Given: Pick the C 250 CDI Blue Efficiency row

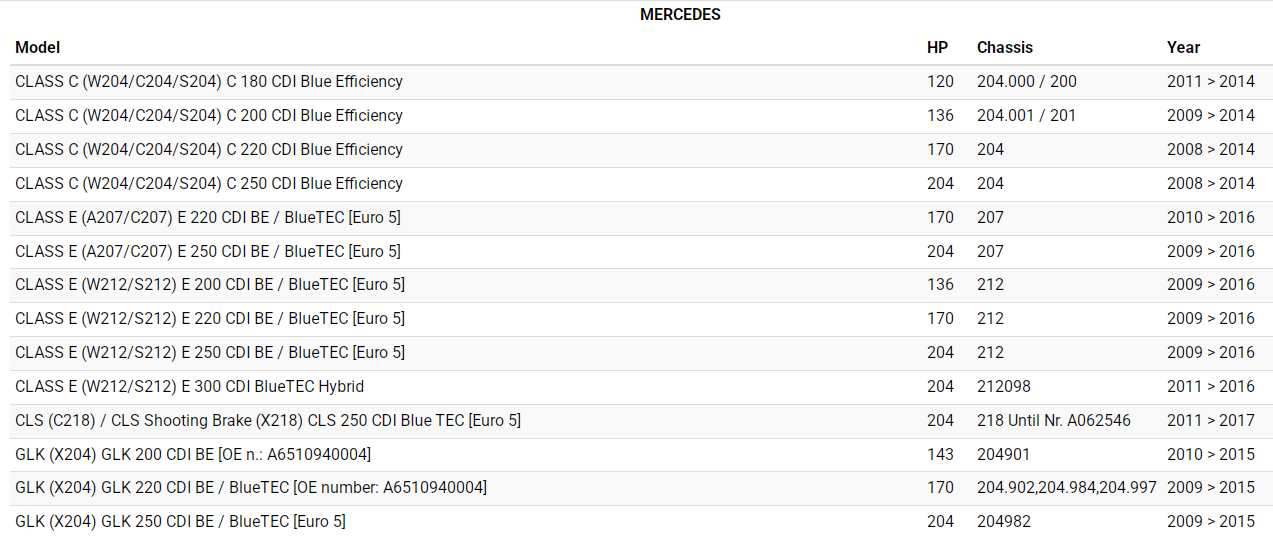Looking at the screenshot, I should click(209, 183).
